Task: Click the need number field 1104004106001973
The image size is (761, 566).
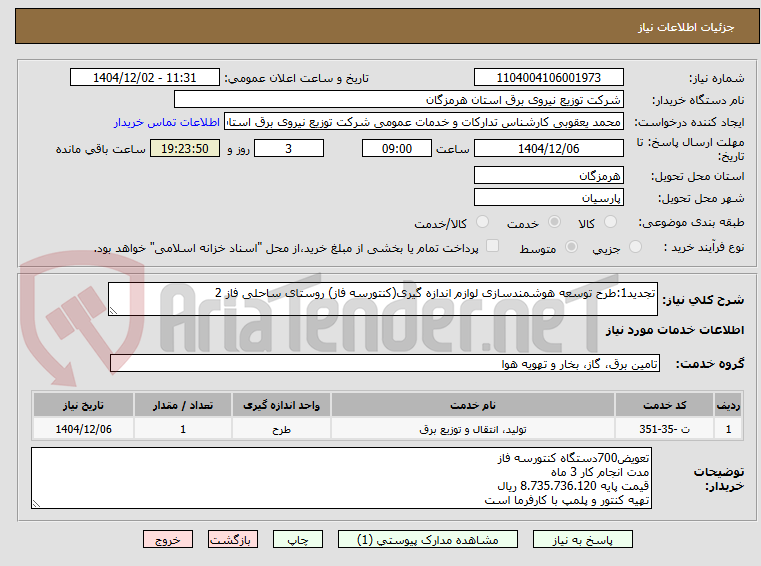Action: coord(548,78)
